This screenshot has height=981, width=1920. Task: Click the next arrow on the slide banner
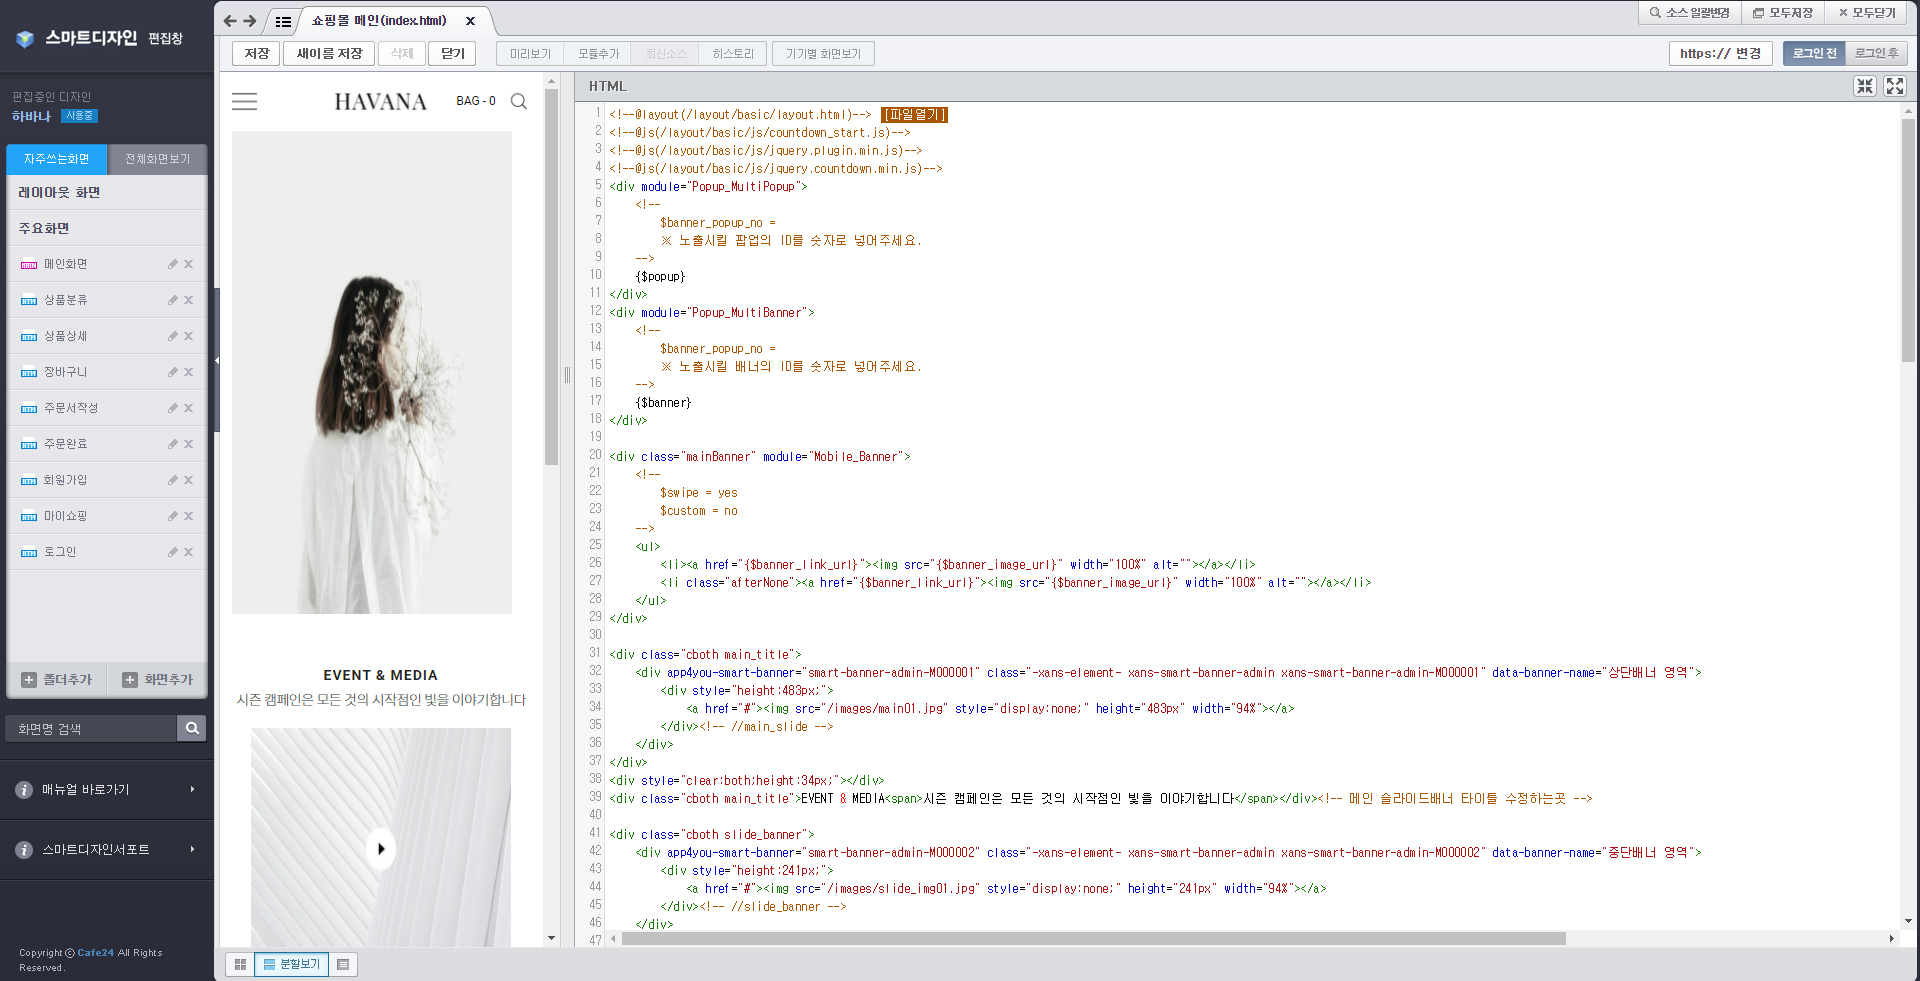click(x=380, y=849)
